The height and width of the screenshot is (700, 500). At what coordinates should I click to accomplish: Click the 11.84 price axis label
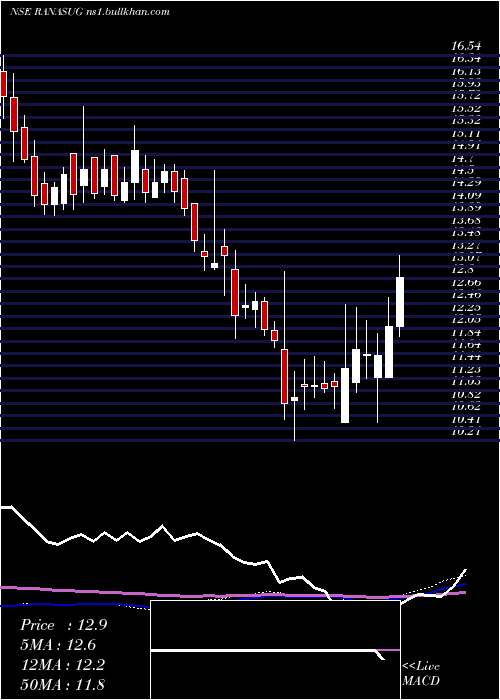coord(466,333)
